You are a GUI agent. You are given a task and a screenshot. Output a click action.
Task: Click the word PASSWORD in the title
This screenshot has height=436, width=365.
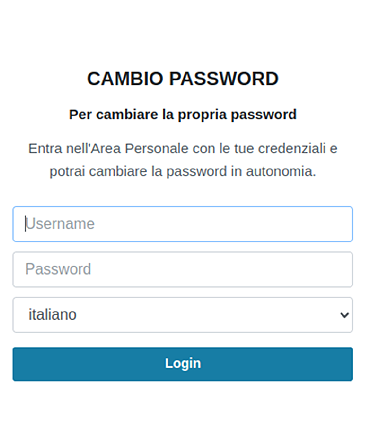[x=224, y=79]
